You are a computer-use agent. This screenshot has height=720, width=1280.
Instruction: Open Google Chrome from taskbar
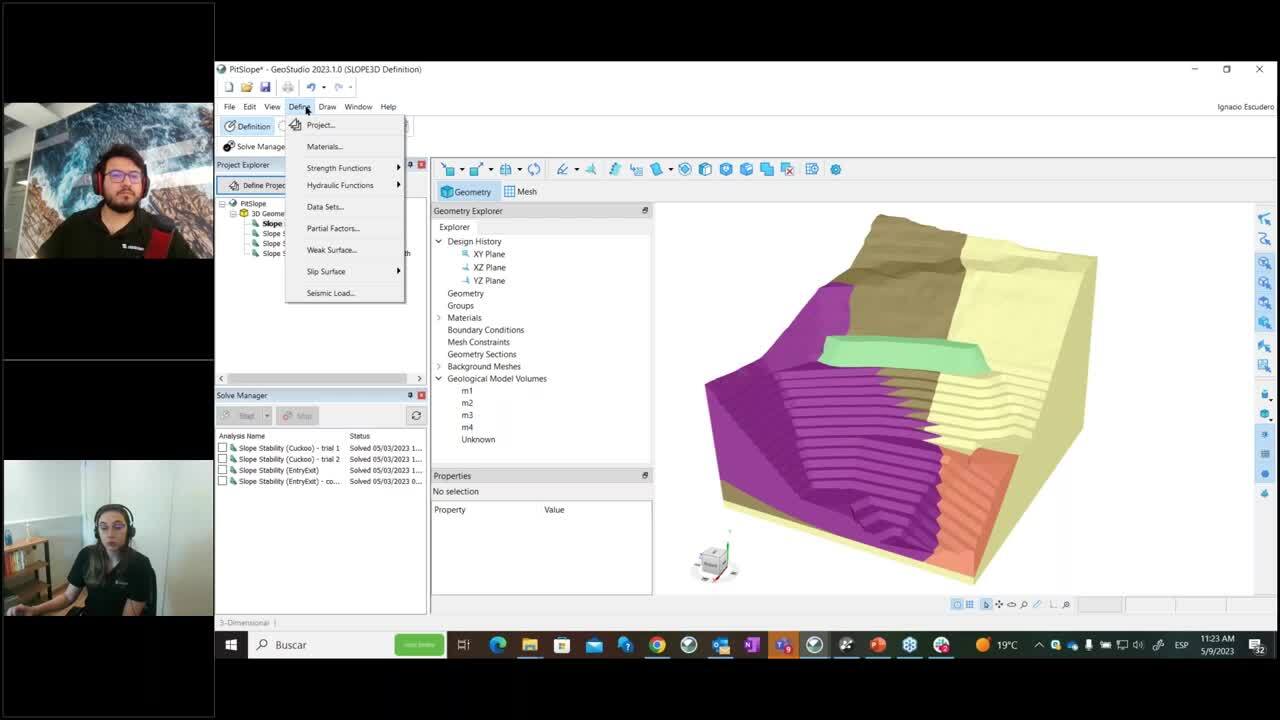click(657, 645)
